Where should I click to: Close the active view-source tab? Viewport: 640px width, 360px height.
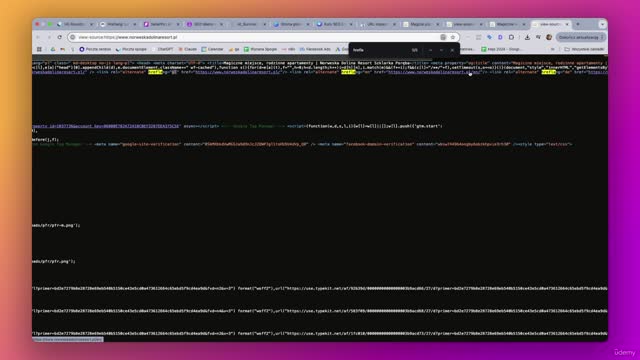pos(567,24)
